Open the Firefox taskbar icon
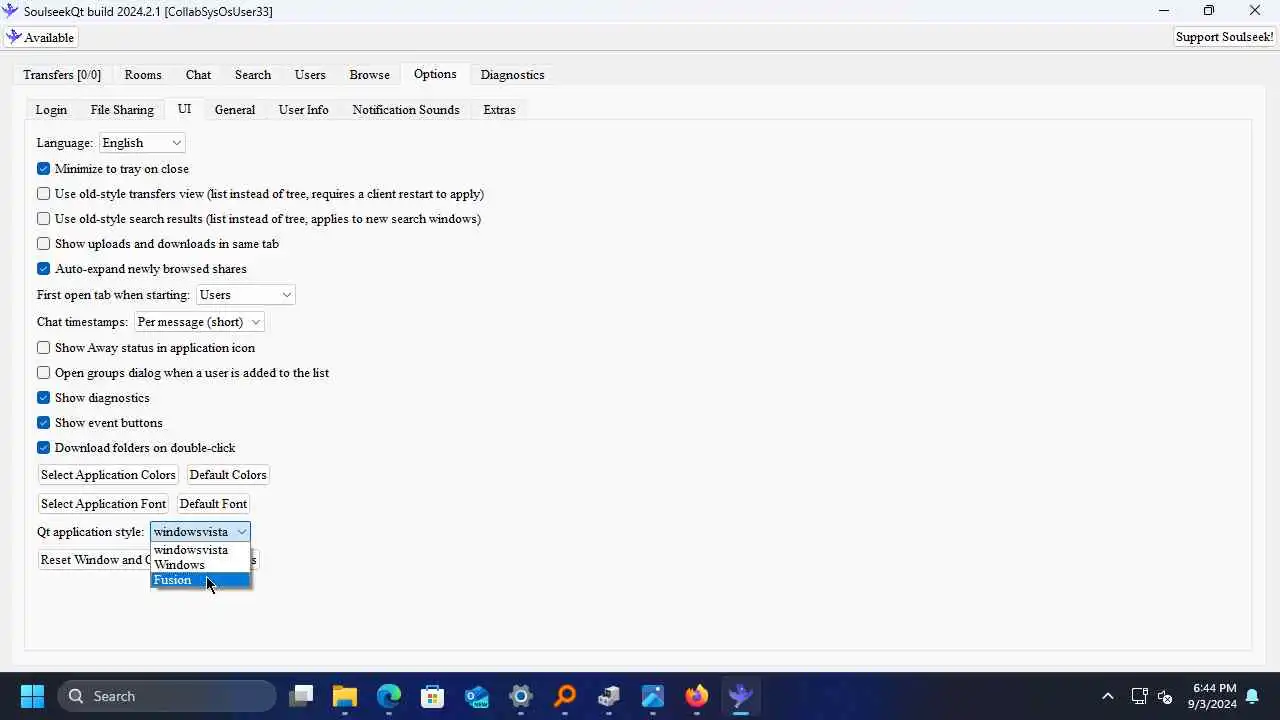Image resolution: width=1280 pixels, height=720 pixels. (697, 696)
